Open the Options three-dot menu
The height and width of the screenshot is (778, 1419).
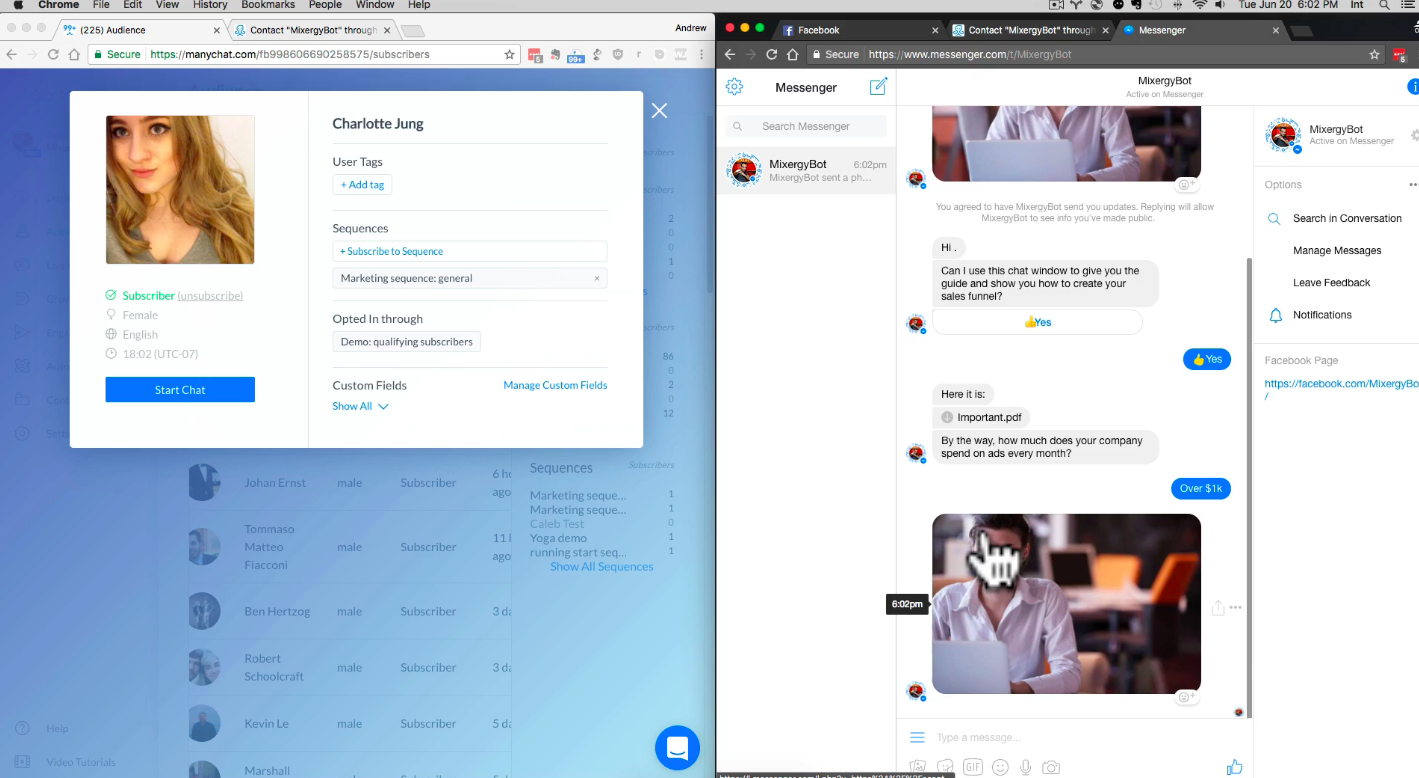point(1413,185)
